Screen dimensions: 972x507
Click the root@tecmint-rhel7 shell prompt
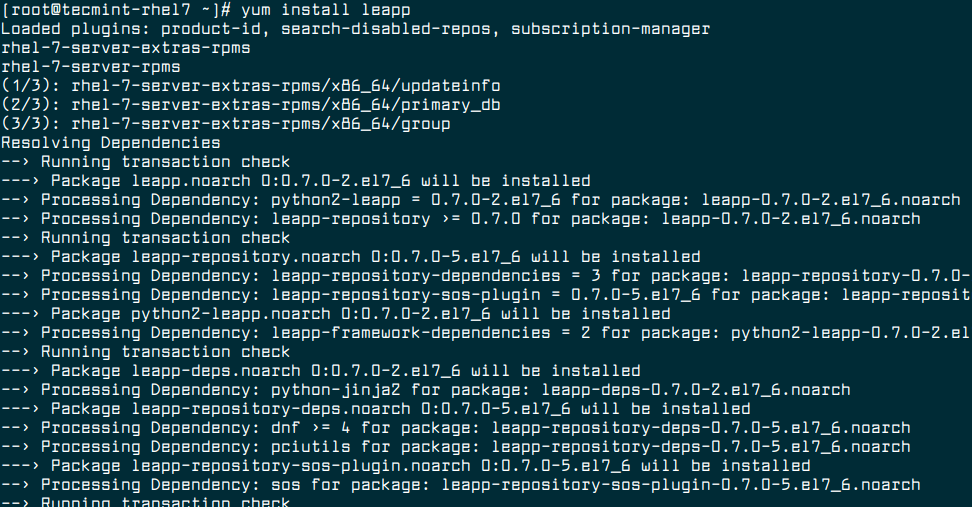pos(117,10)
